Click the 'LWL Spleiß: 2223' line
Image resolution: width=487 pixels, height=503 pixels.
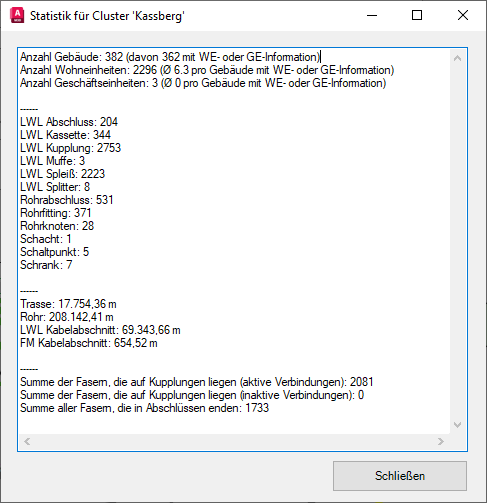coord(63,174)
